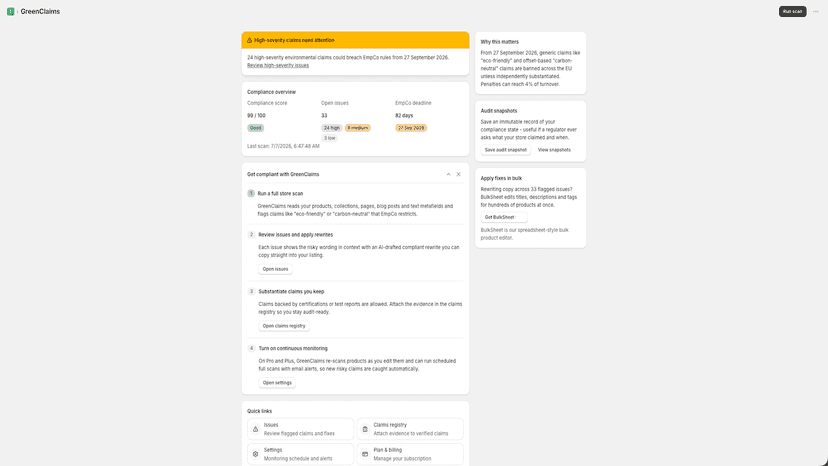
Task: Click the '99 / 100' compliance score
Action: [x=256, y=115]
